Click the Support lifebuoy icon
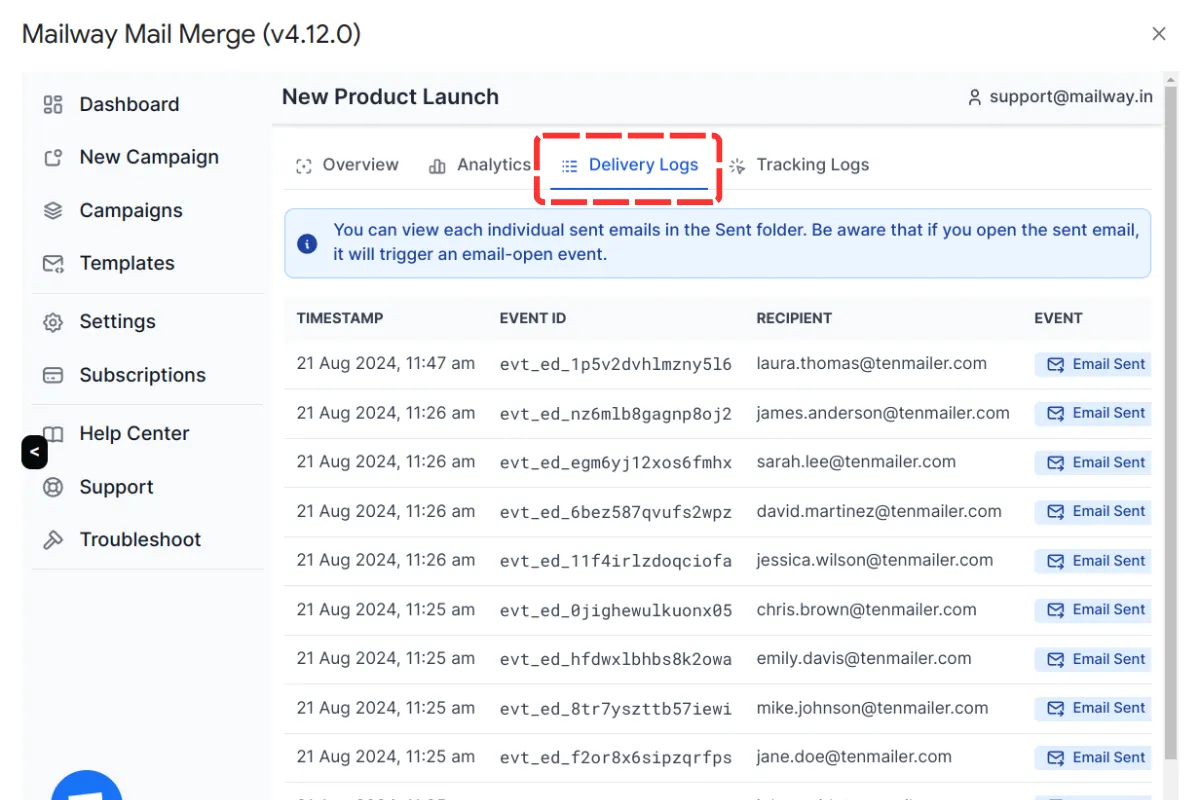Screen dimensions: 1200x800 53,488
